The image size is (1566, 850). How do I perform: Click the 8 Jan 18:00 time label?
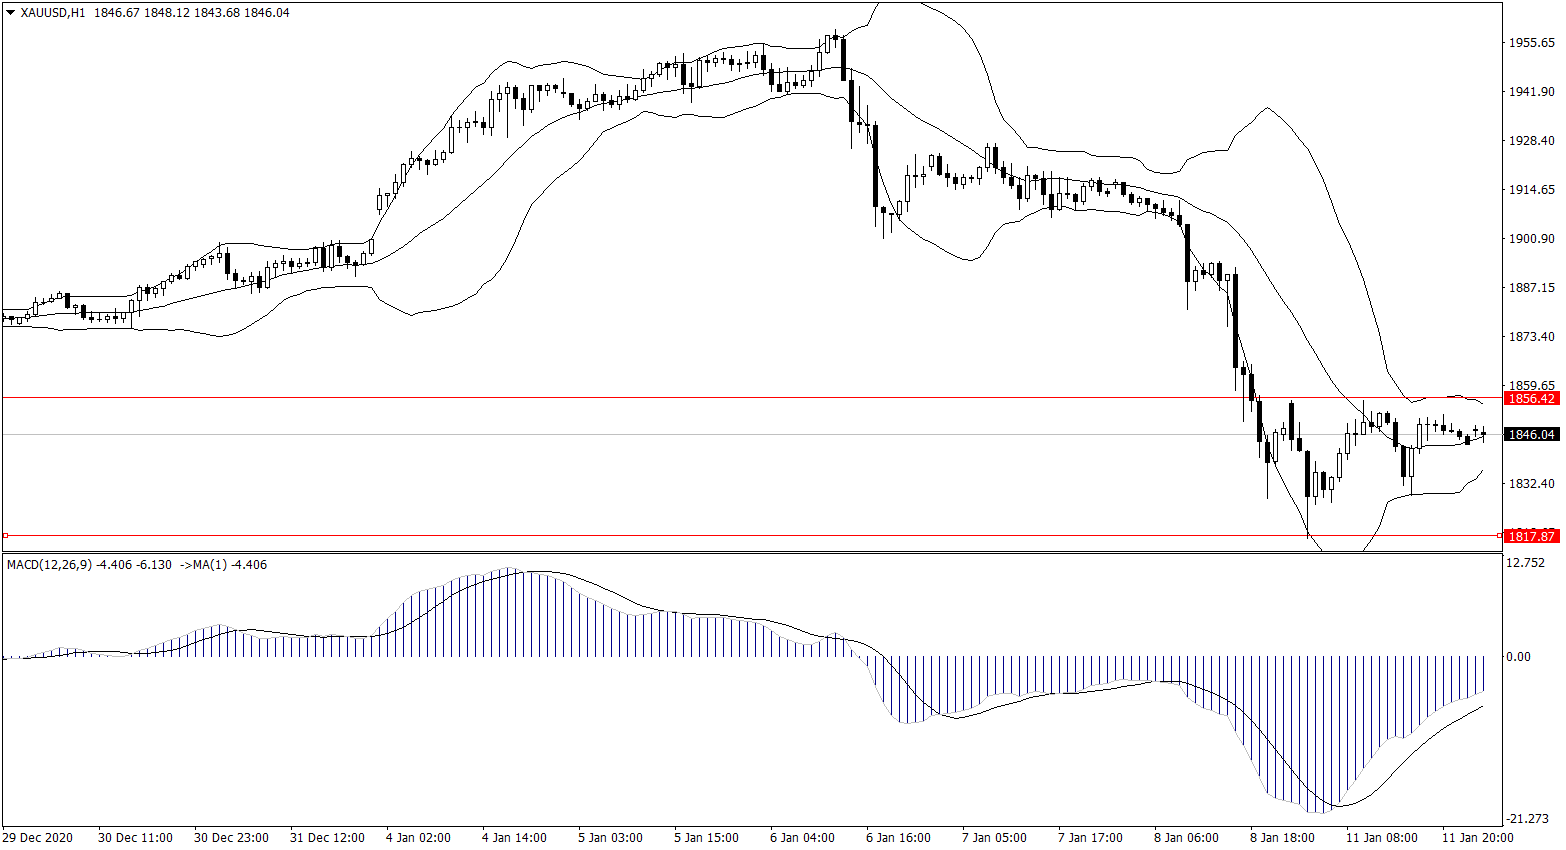tap(1282, 838)
